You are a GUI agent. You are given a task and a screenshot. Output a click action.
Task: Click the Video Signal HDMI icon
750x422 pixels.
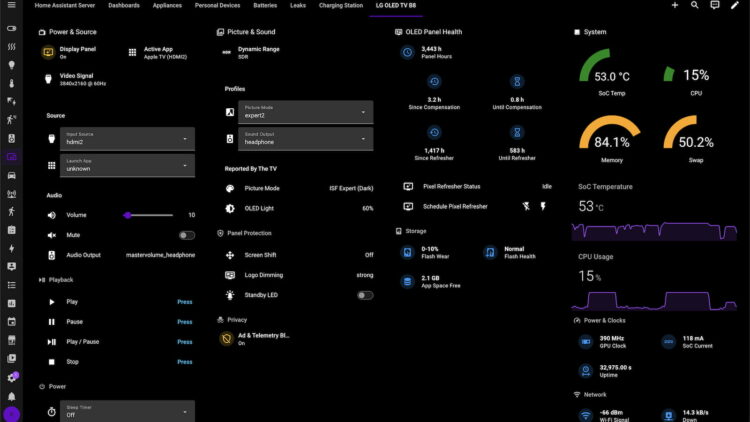(x=48, y=79)
